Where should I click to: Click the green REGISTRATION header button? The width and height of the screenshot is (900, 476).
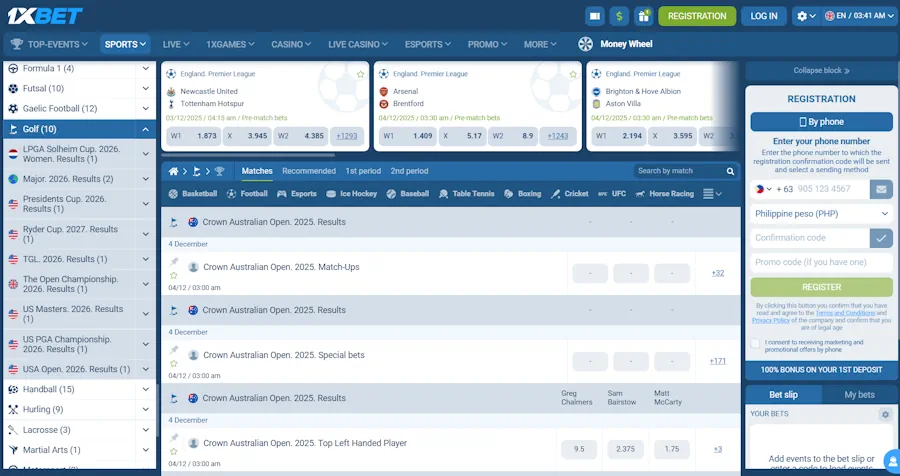pyautogui.click(x=697, y=16)
